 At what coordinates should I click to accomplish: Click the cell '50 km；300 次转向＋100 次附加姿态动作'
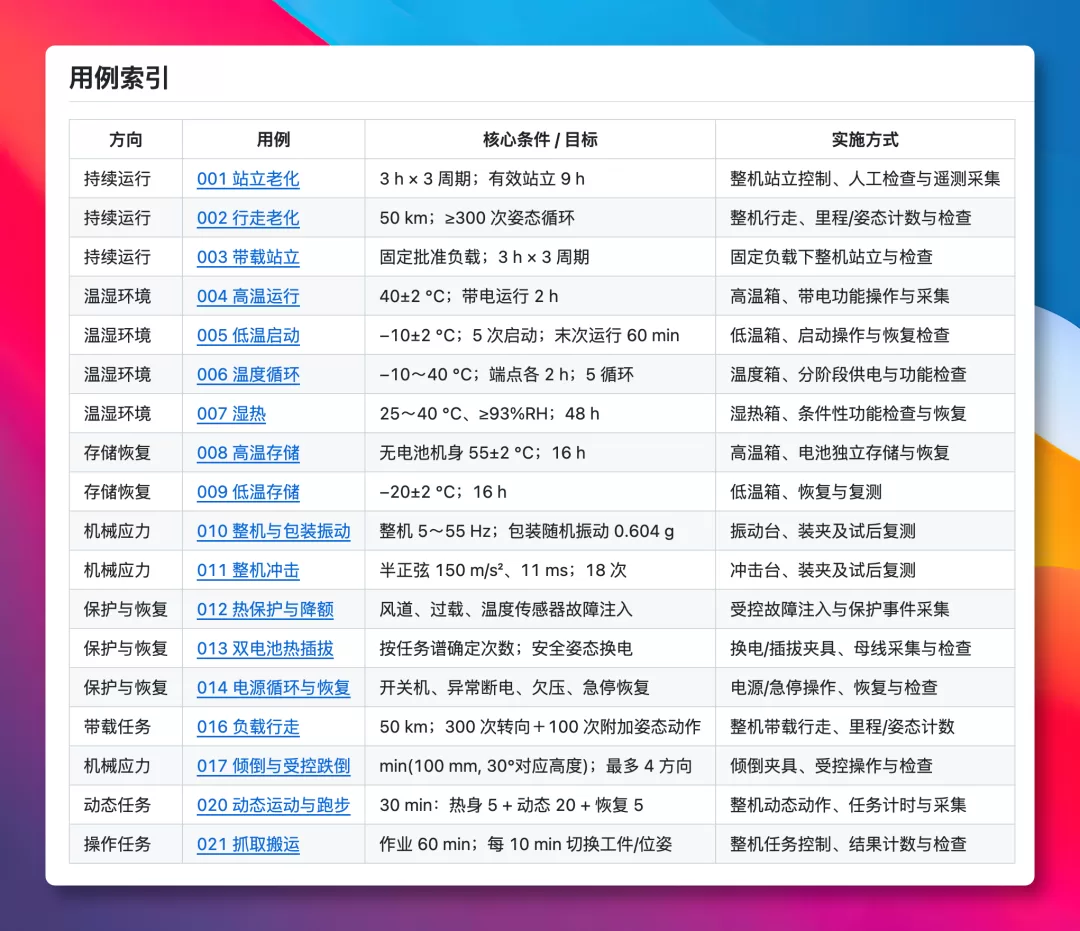pos(540,728)
